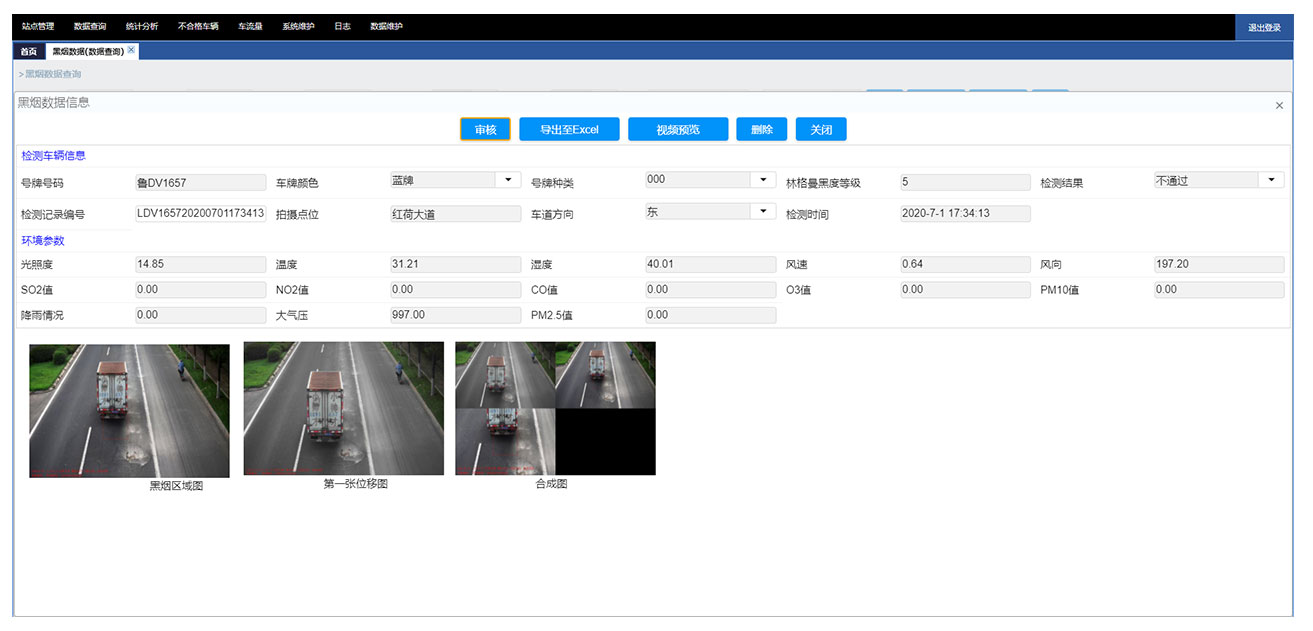Viewport: 1313px width, 631px height.
Task: Close the 黑烟数据信息 dialog with the X
Action: pos(1279,105)
